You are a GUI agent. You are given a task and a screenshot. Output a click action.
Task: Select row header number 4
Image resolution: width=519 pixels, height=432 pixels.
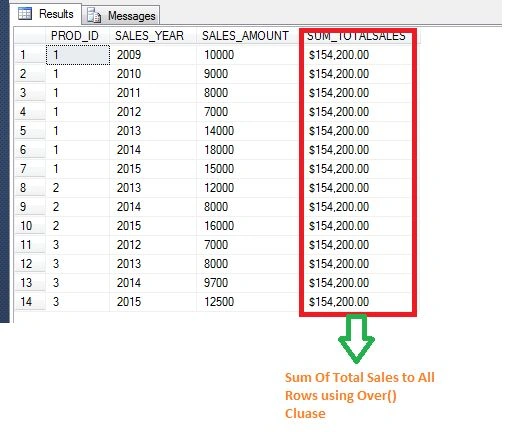[x=30, y=112]
